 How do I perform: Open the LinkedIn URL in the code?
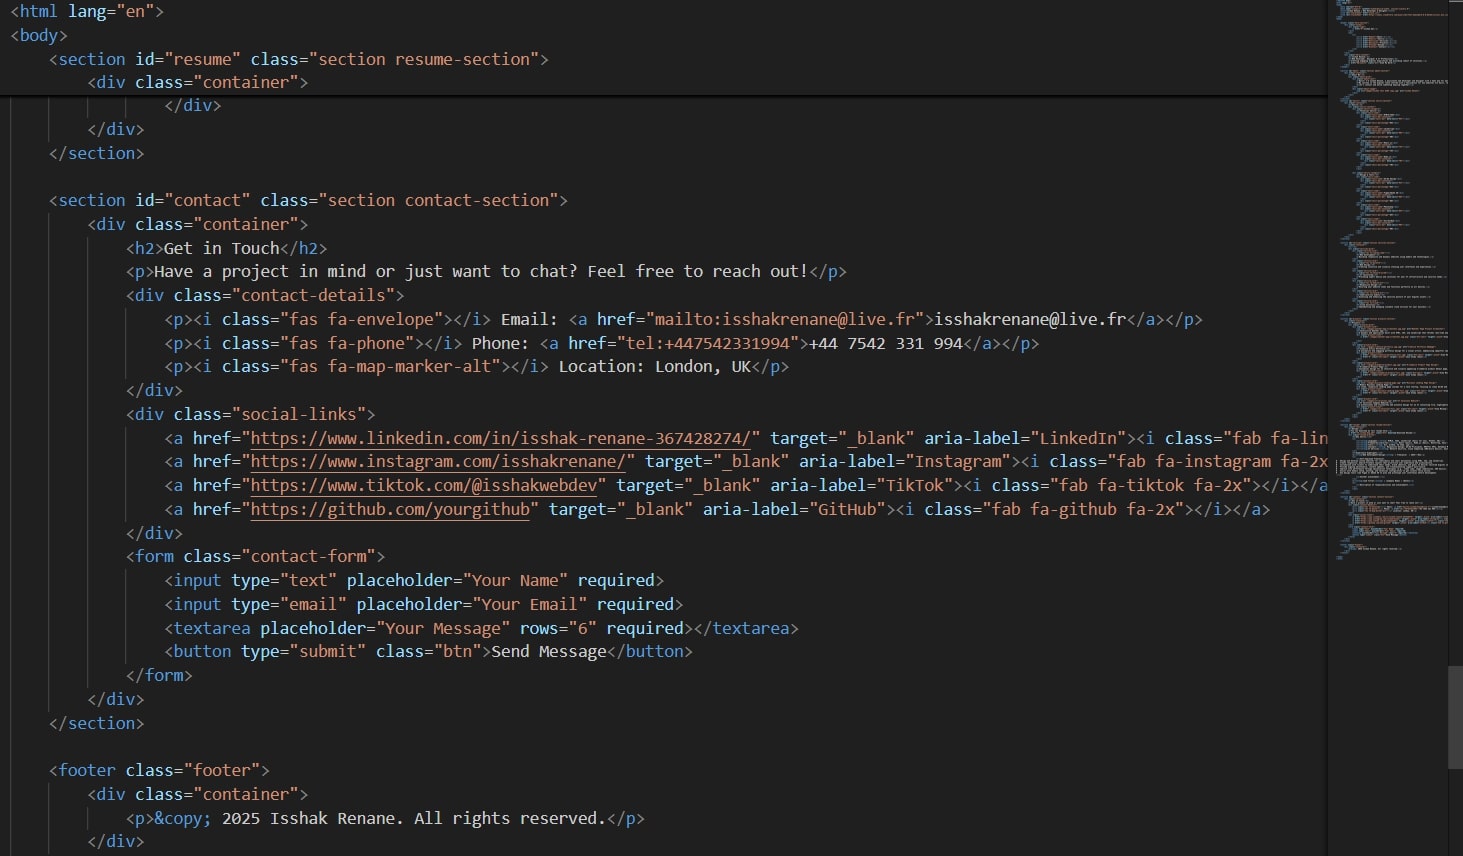point(505,438)
